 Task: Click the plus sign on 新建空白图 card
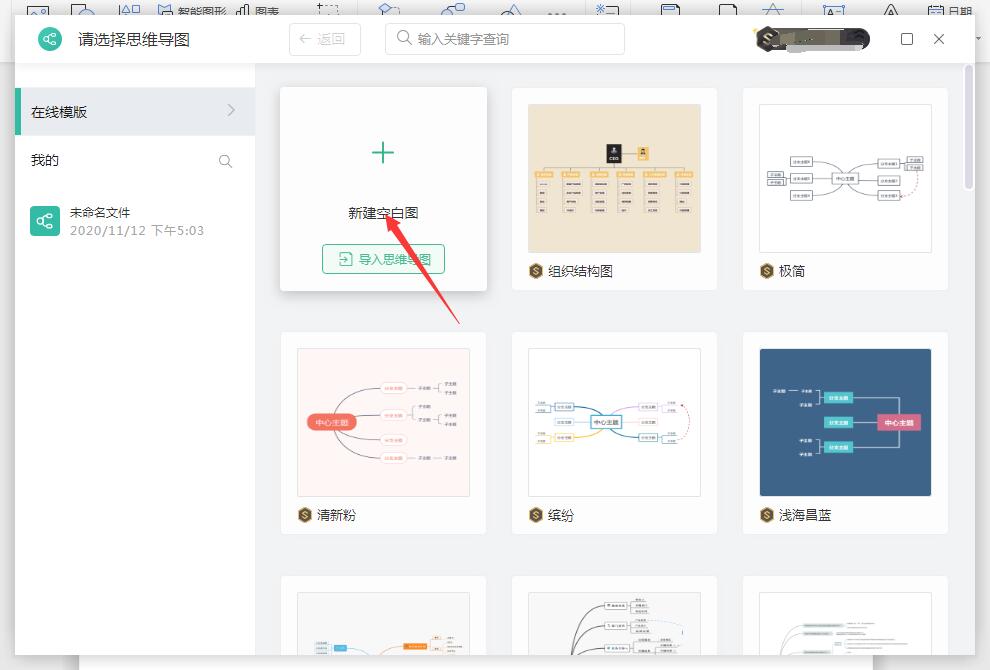383,153
